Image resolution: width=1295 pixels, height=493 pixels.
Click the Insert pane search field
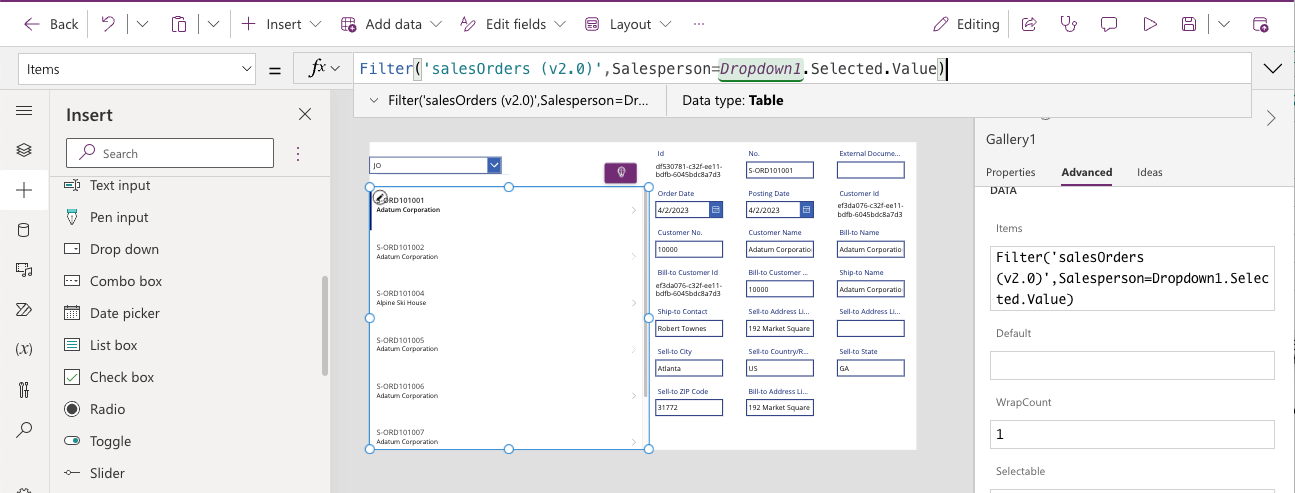(170, 153)
